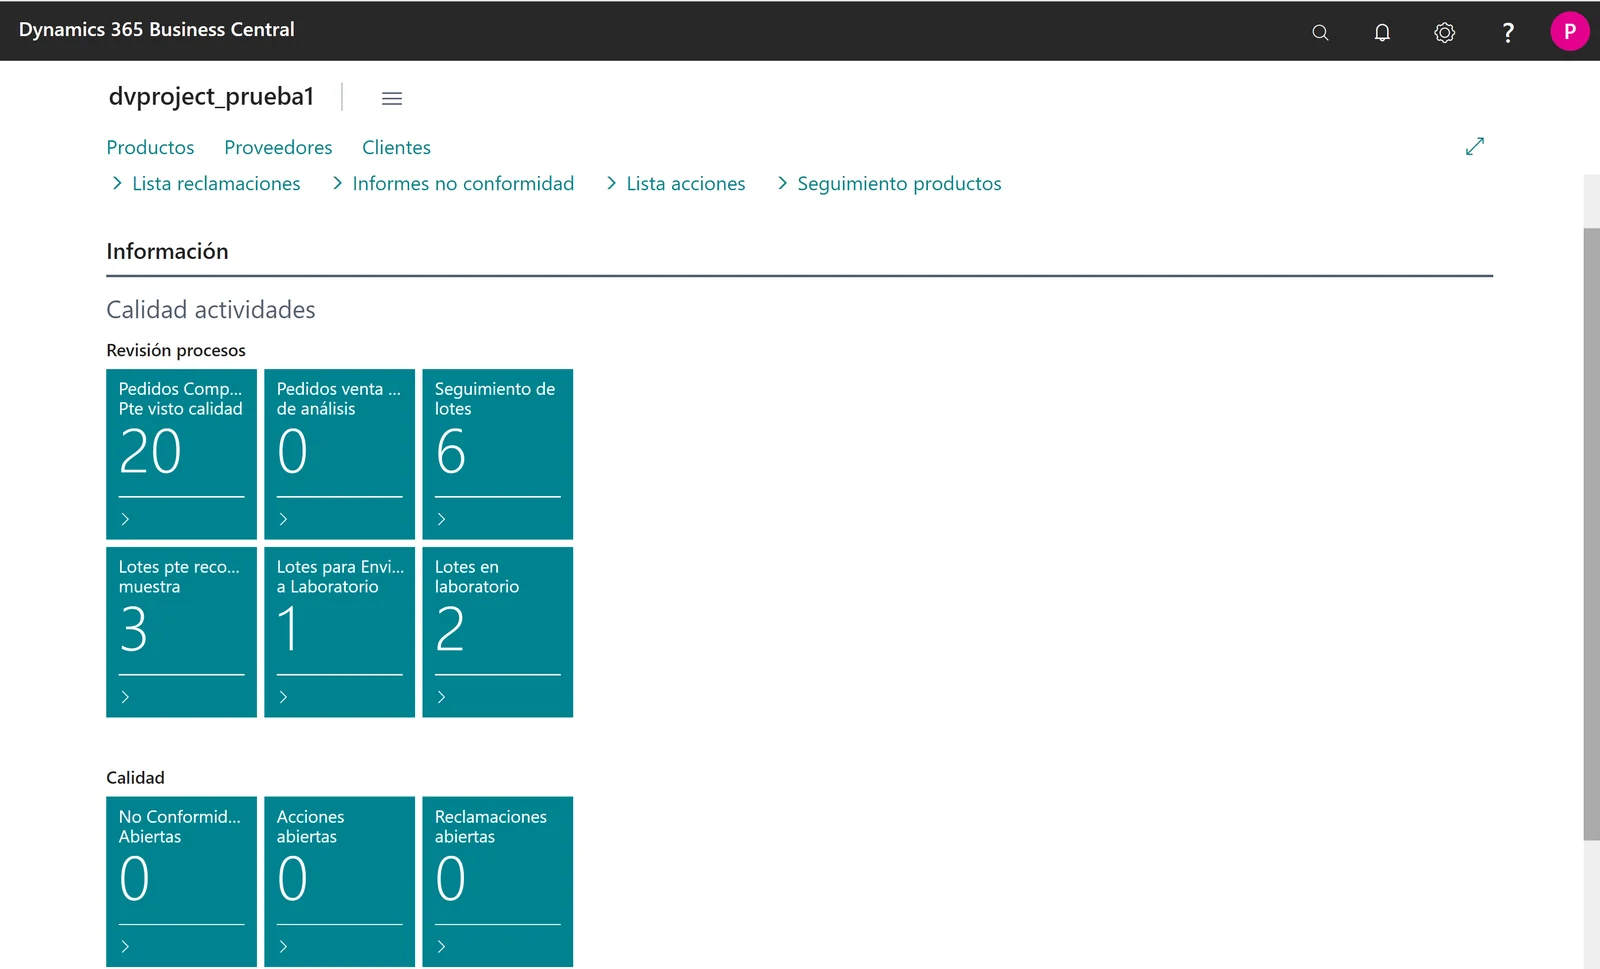Open the notifications bell icon

[1382, 32]
